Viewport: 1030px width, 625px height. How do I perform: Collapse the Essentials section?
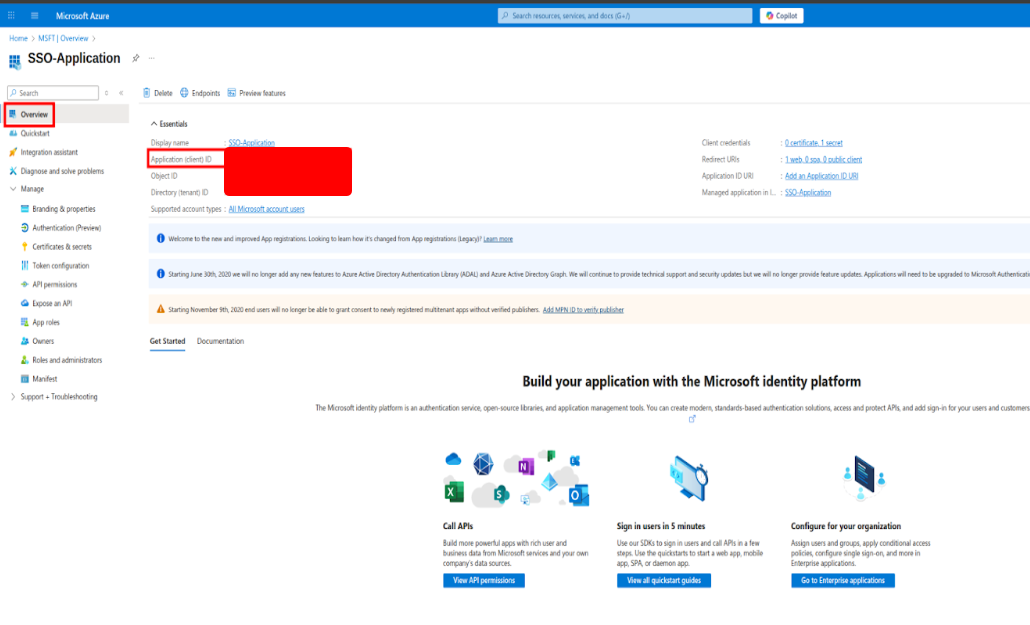point(169,124)
